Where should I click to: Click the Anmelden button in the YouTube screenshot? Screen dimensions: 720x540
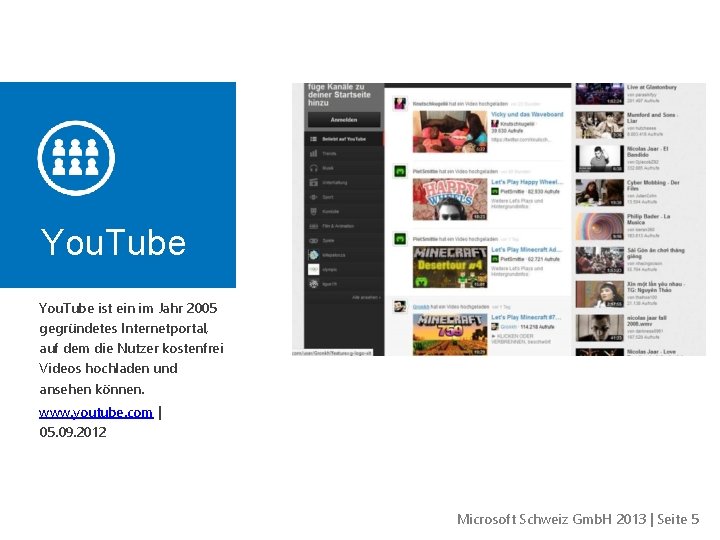[x=344, y=120]
